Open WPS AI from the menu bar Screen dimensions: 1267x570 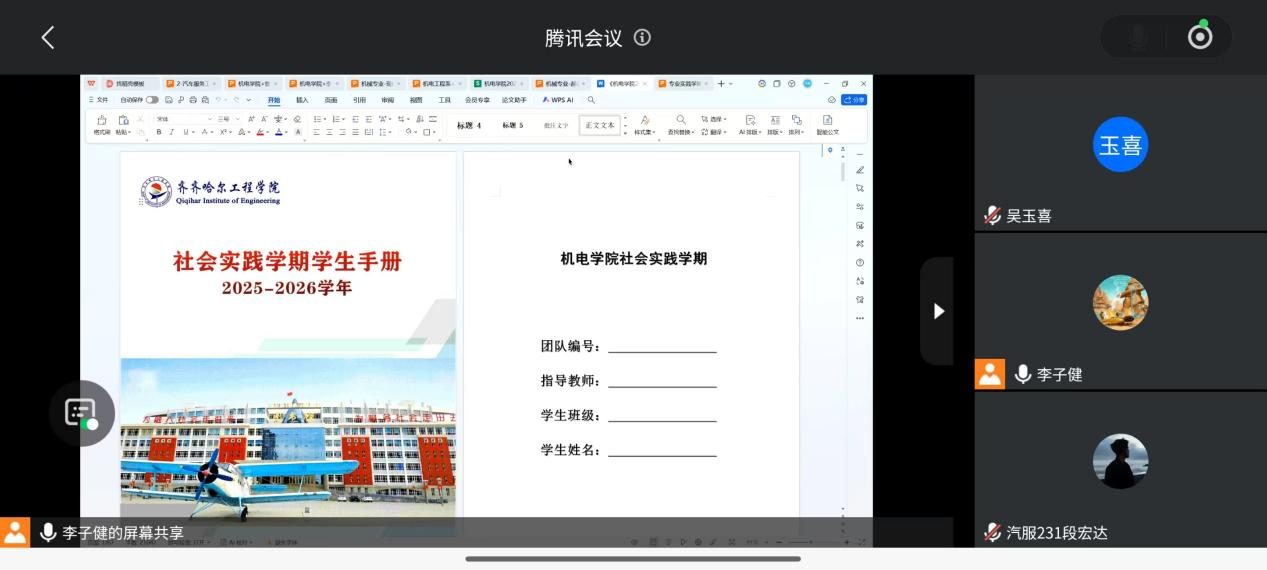(x=558, y=100)
